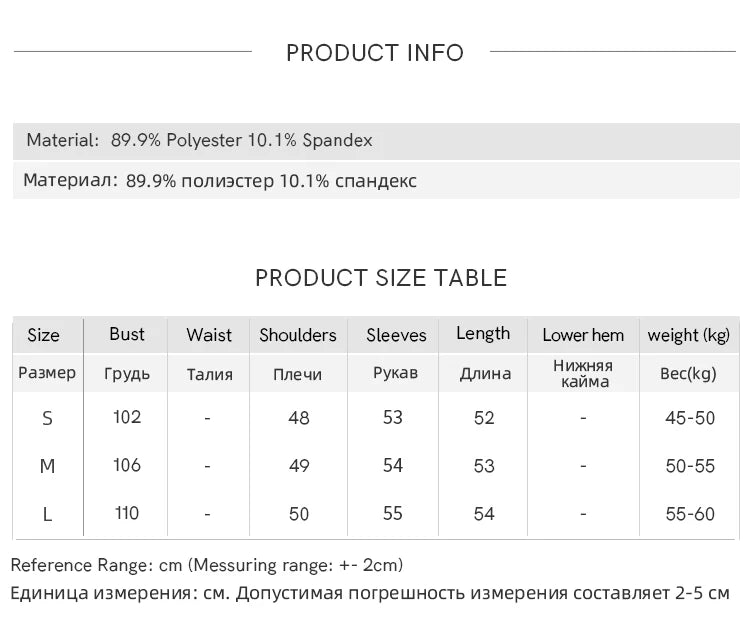This screenshot has width=750, height=630.
Task: Select the Size column header
Action: click(43, 335)
